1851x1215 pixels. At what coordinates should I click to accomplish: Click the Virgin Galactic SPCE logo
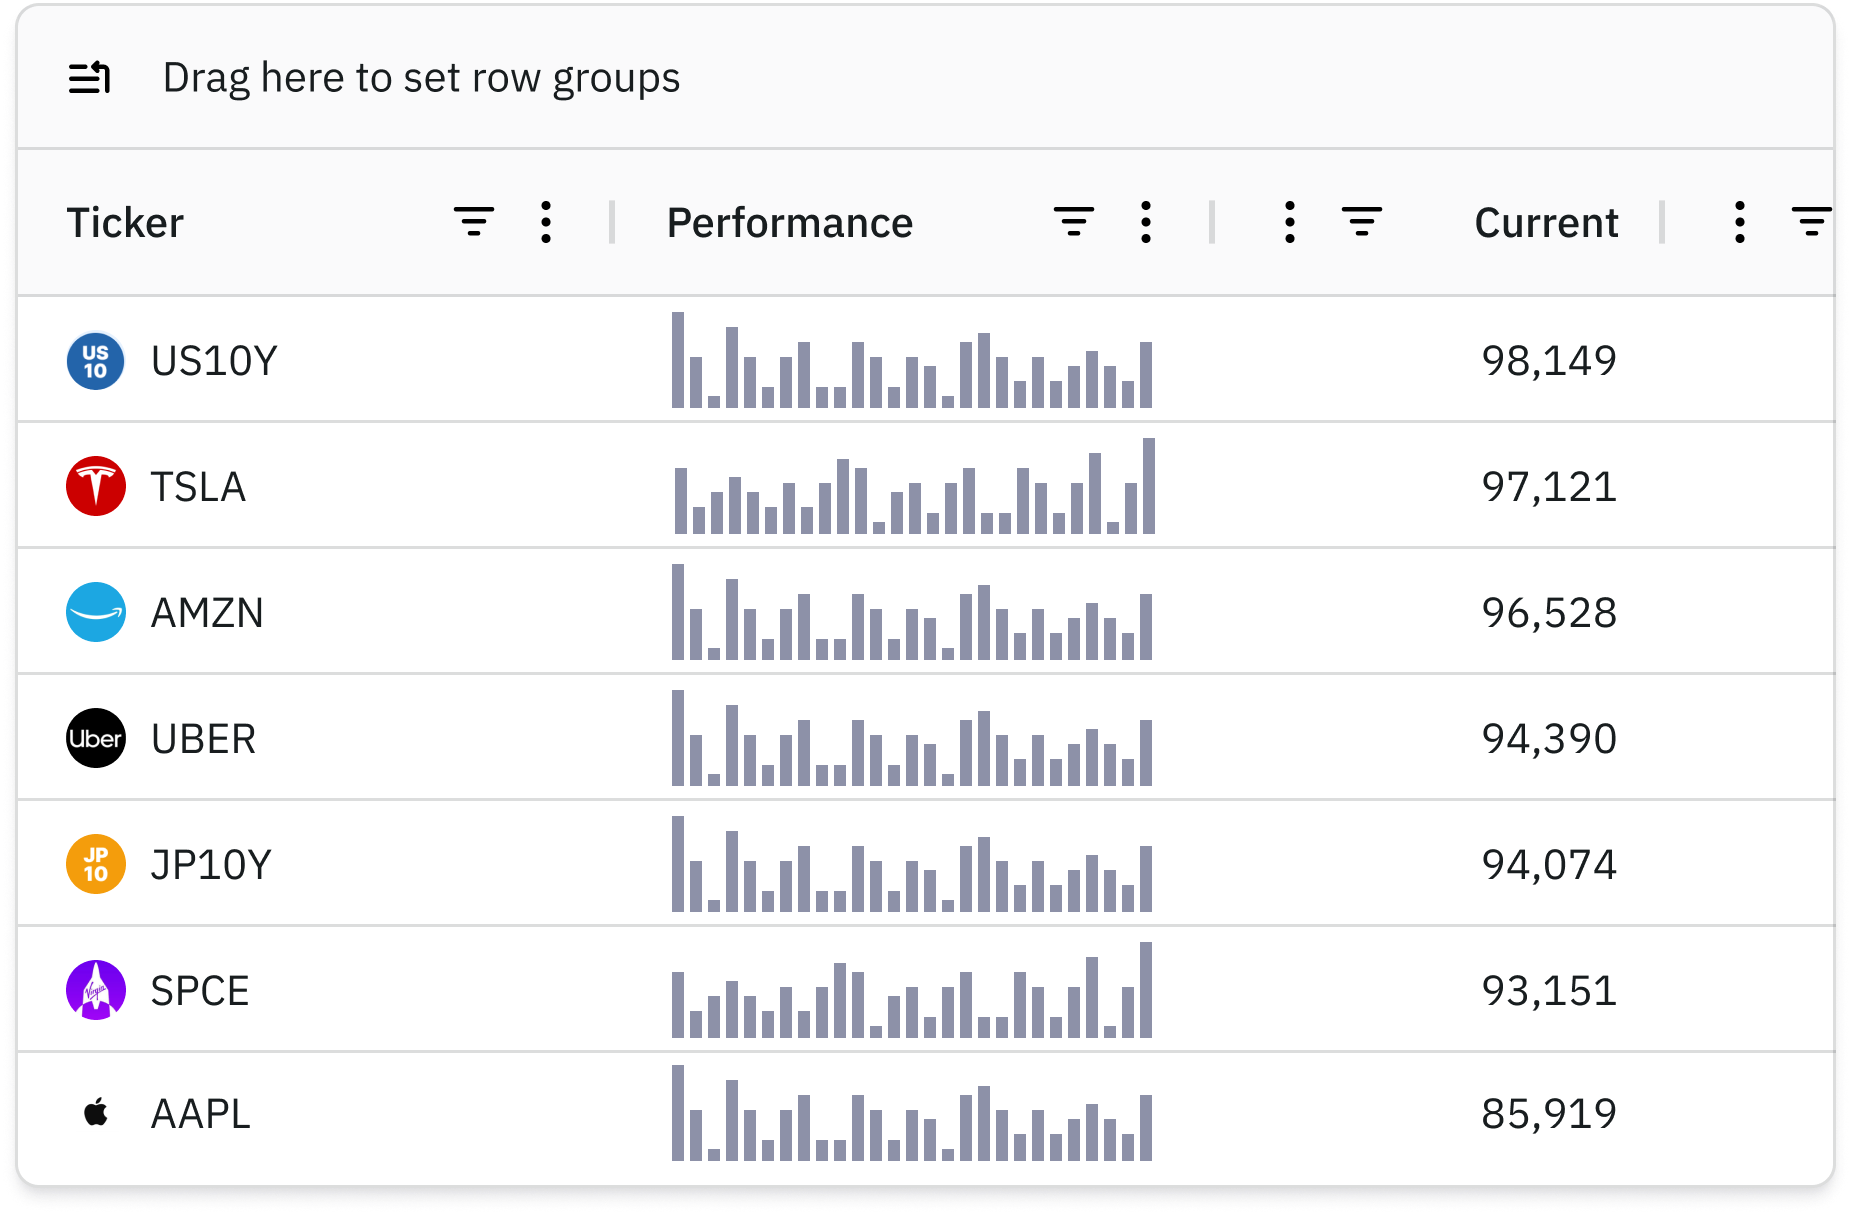(x=95, y=990)
